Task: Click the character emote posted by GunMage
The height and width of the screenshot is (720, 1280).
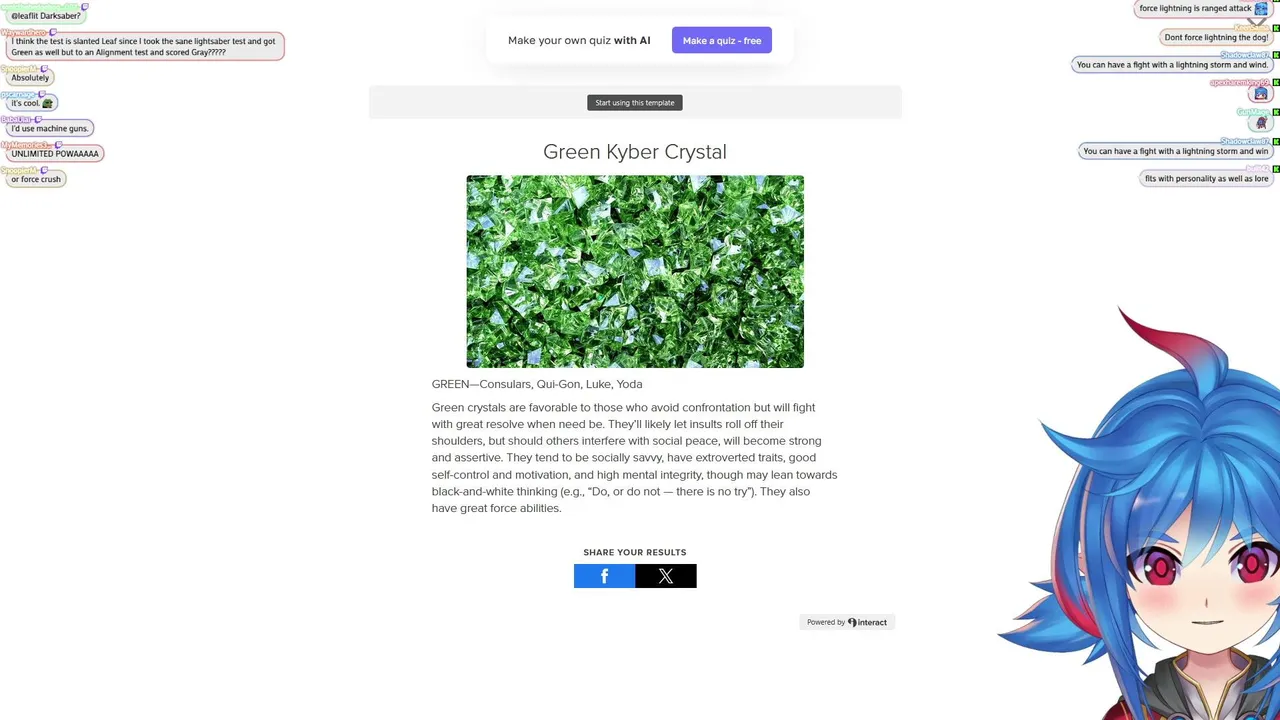Action: tap(1261, 123)
